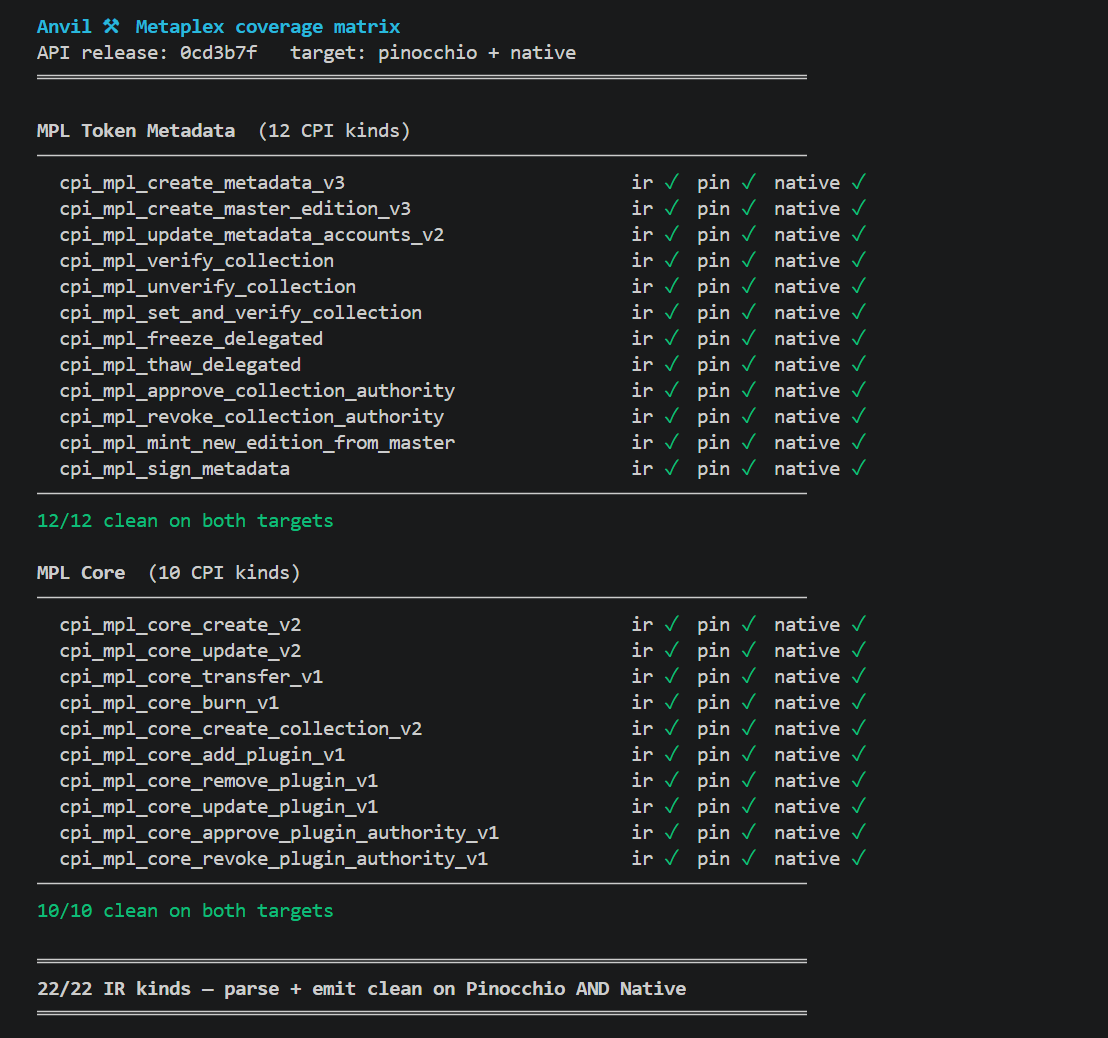This screenshot has width=1108, height=1038.
Task: Select row cpi_mpl_freeze_delegated
Action: coord(463,339)
